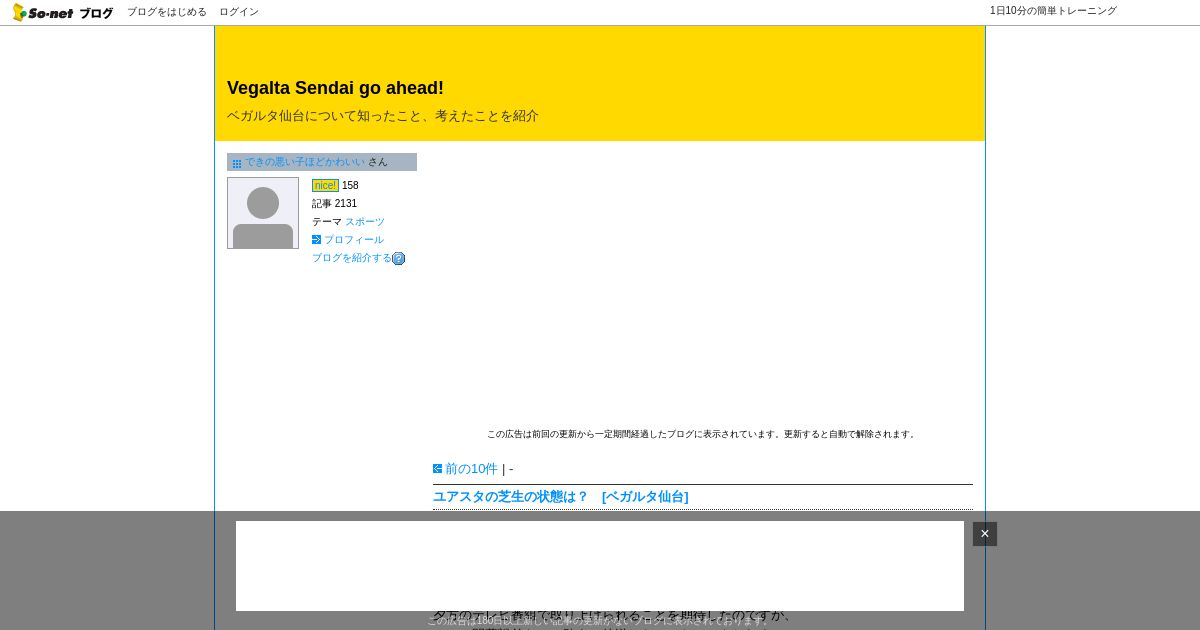Open できの悪い子ほどかわいい user link

coord(305,162)
